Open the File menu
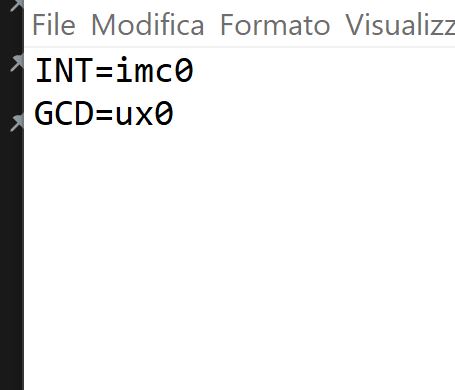This screenshot has height=390, width=455. 54,25
